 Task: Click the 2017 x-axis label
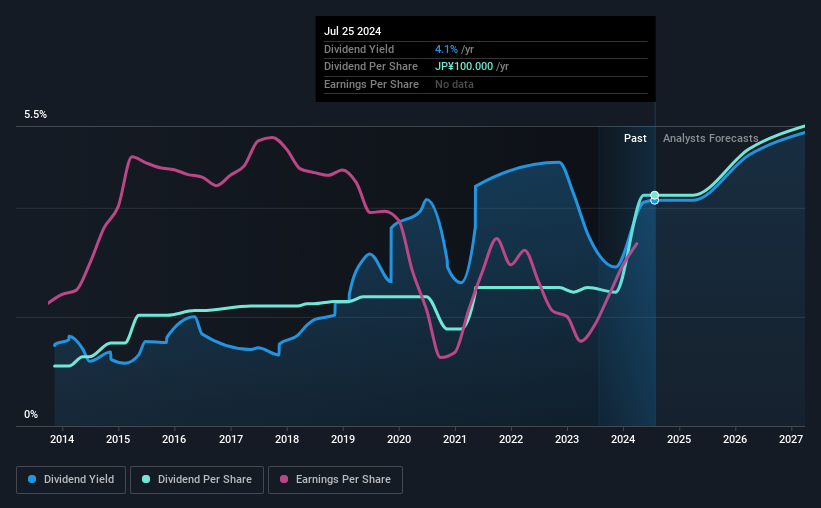click(230, 439)
